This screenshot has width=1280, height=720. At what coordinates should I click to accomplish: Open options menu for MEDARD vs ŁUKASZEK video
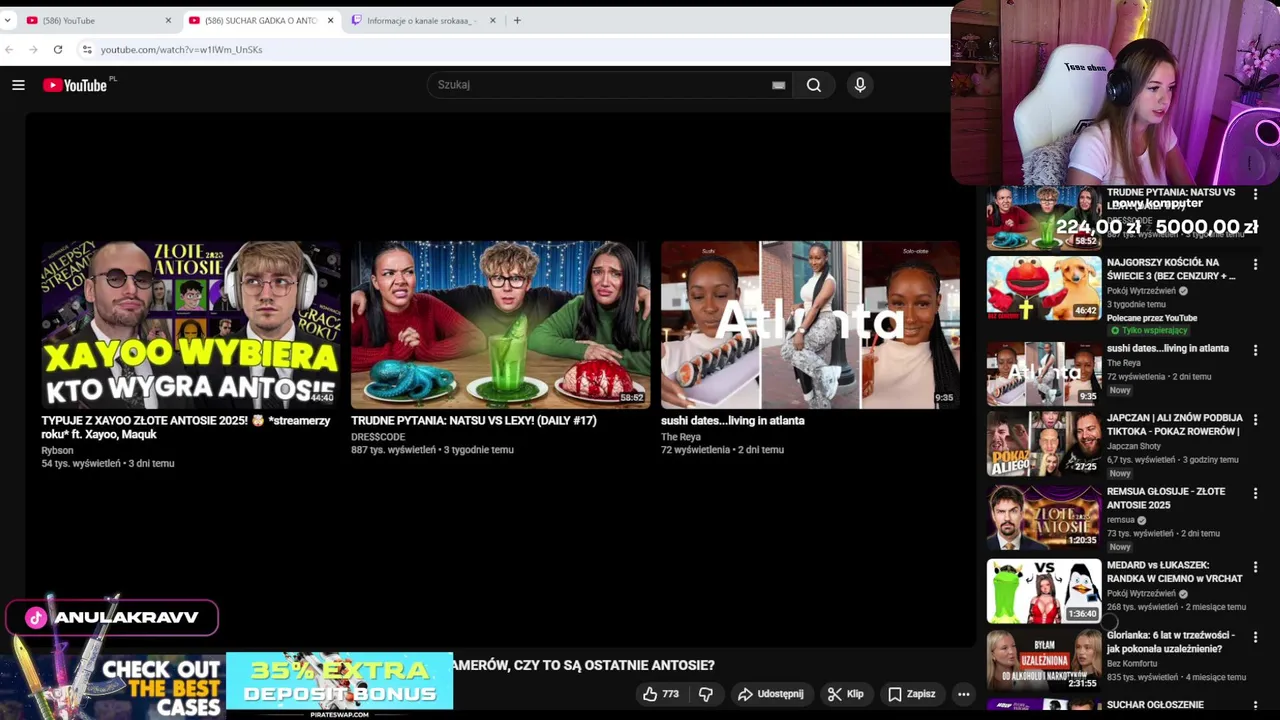(x=1255, y=567)
